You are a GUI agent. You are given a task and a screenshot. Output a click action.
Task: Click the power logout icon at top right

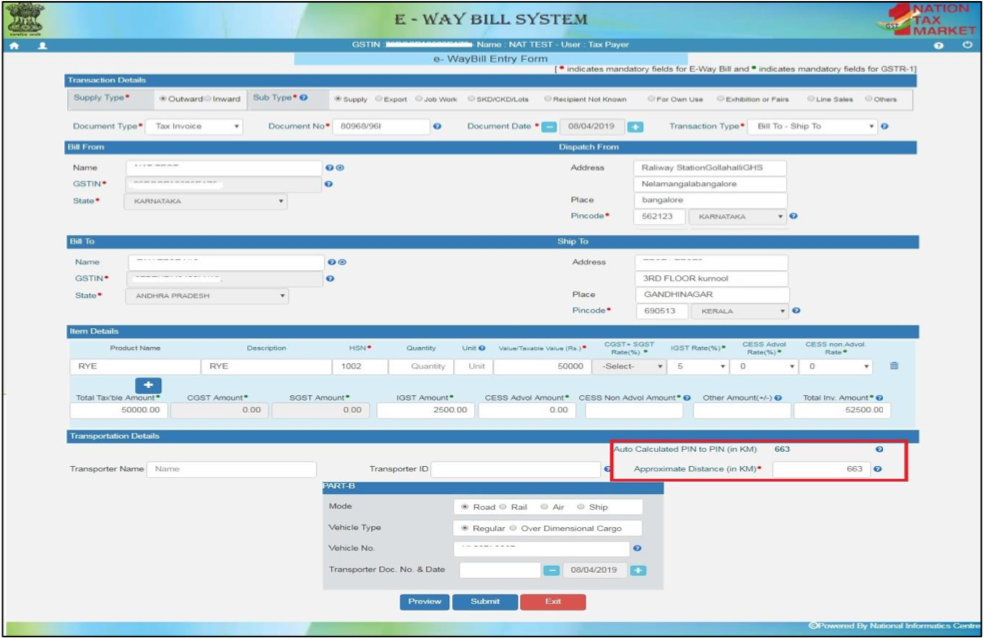[x=967, y=46]
